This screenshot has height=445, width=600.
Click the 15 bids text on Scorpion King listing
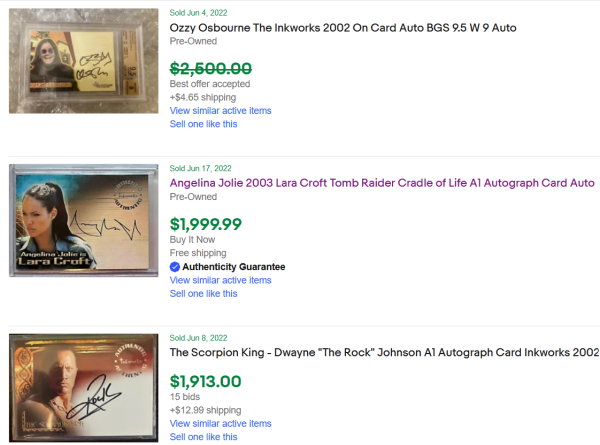[185, 397]
